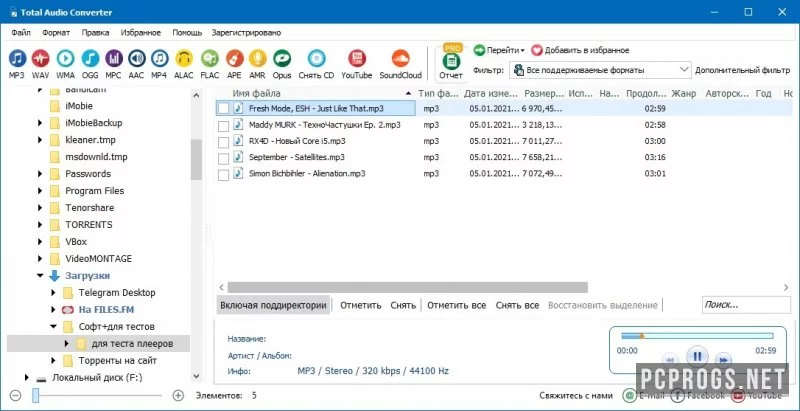Collapse the Загрузки folder

(40, 276)
